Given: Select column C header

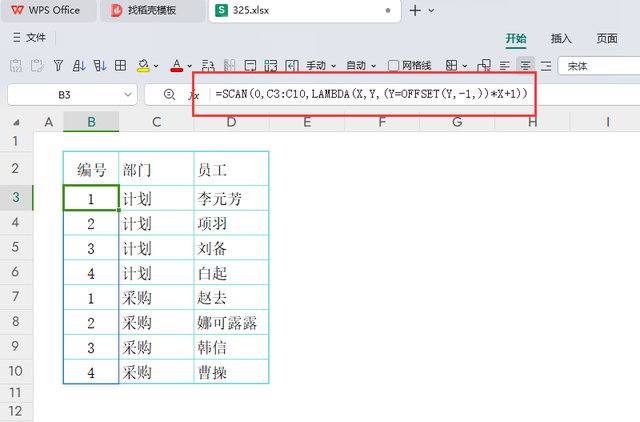Looking at the screenshot, I should pyautogui.click(x=156, y=122).
